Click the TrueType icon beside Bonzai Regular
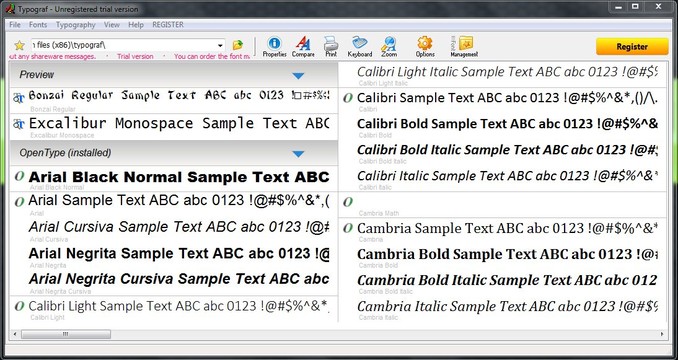Image resolution: width=678 pixels, height=360 pixels. coord(19,98)
